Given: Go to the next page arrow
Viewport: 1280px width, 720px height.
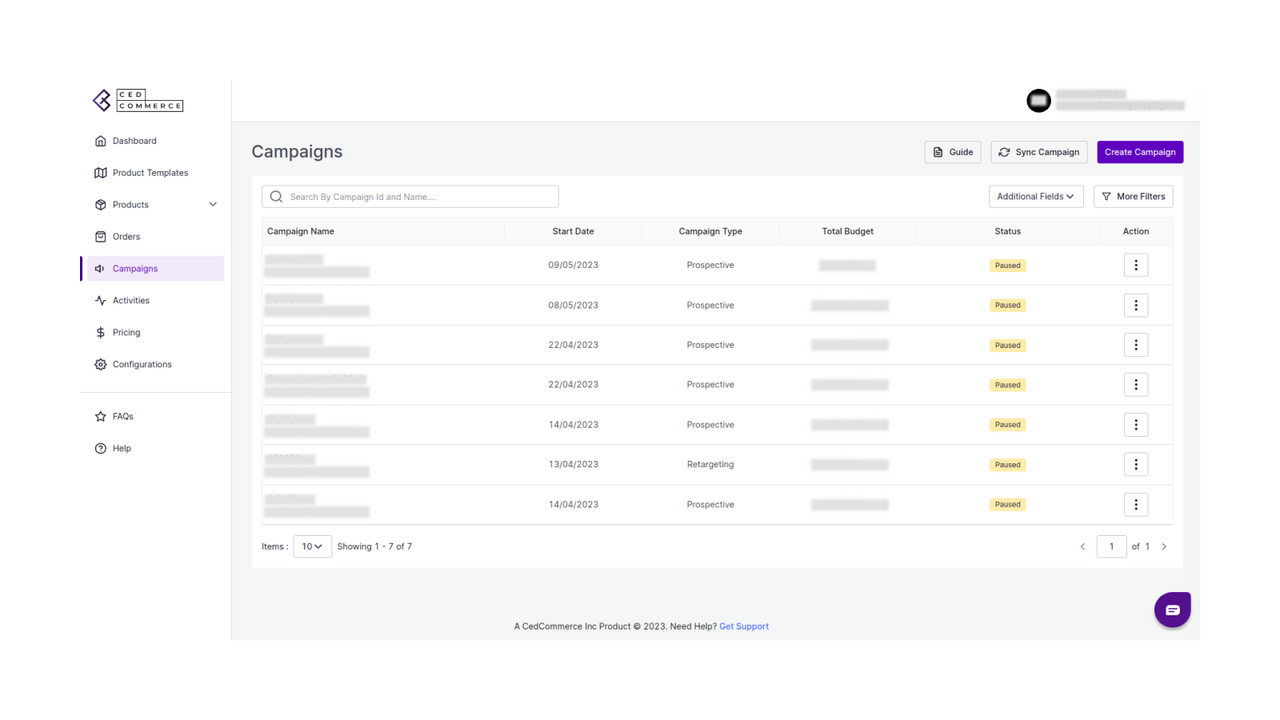Looking at the screenshot, I should [x=1164, y=547].
